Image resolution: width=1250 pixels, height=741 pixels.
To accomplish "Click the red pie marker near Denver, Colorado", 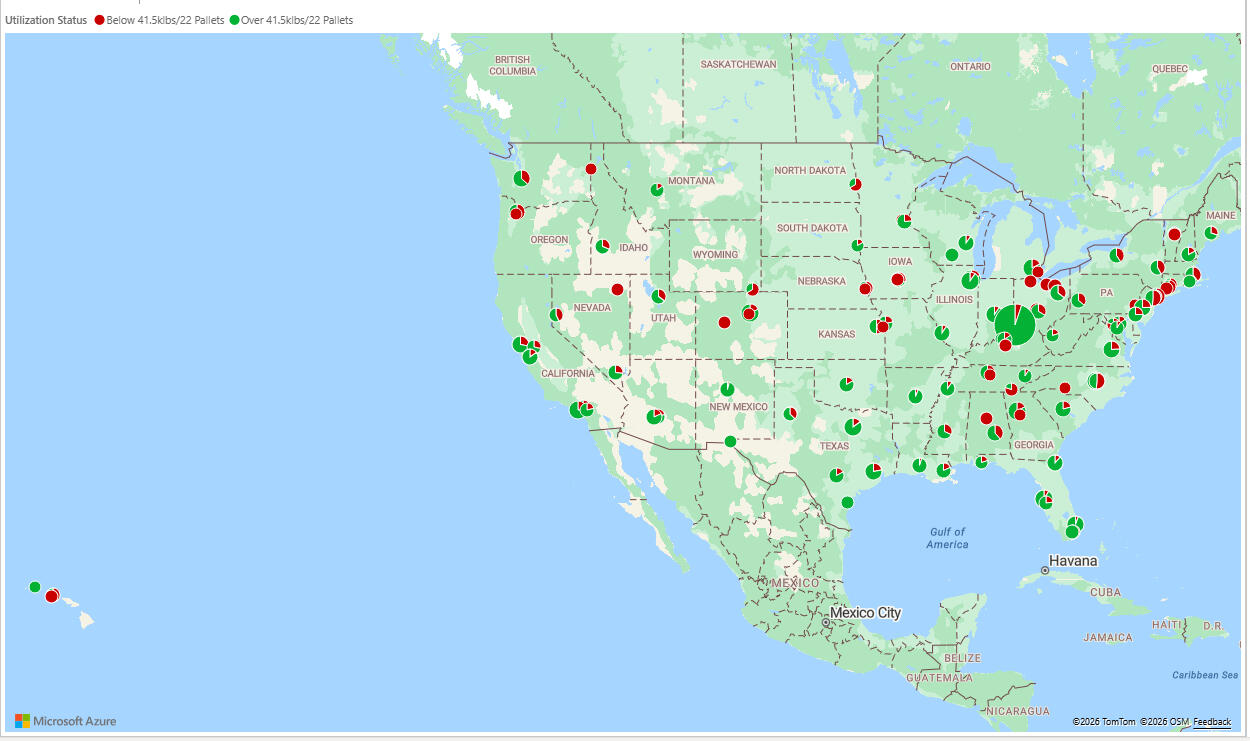I will pos(751,313).
